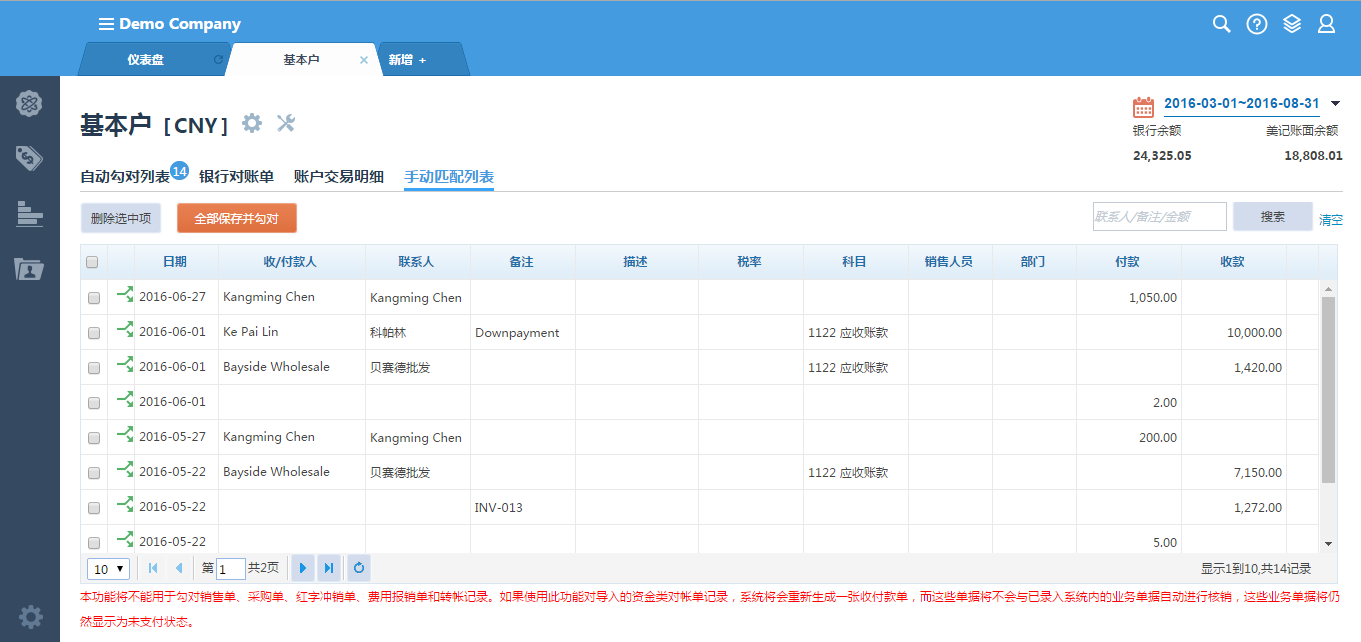Open the hamburger menu beside Demo Company

[x=106, y=24]
